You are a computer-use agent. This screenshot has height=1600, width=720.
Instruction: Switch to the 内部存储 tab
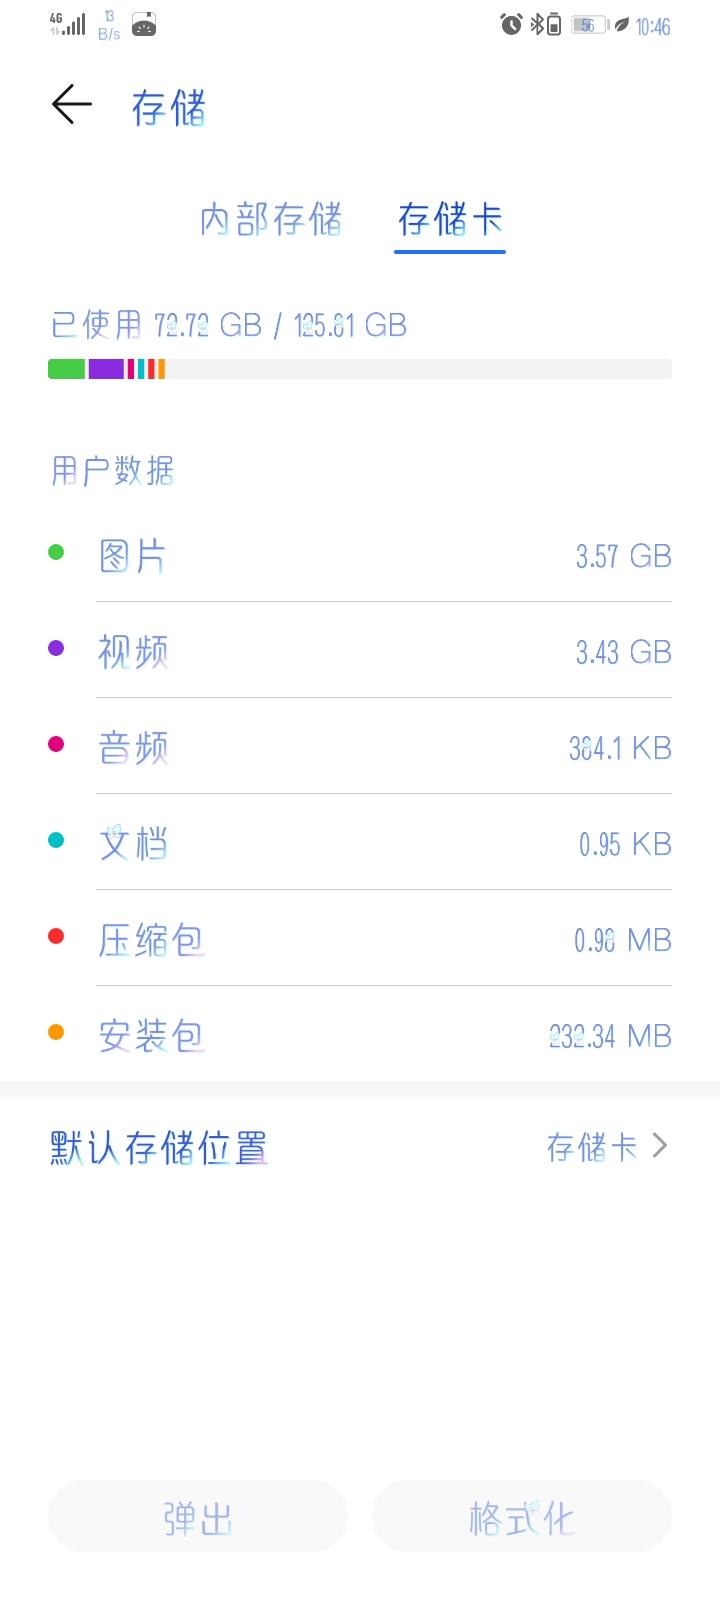(271, 220)
